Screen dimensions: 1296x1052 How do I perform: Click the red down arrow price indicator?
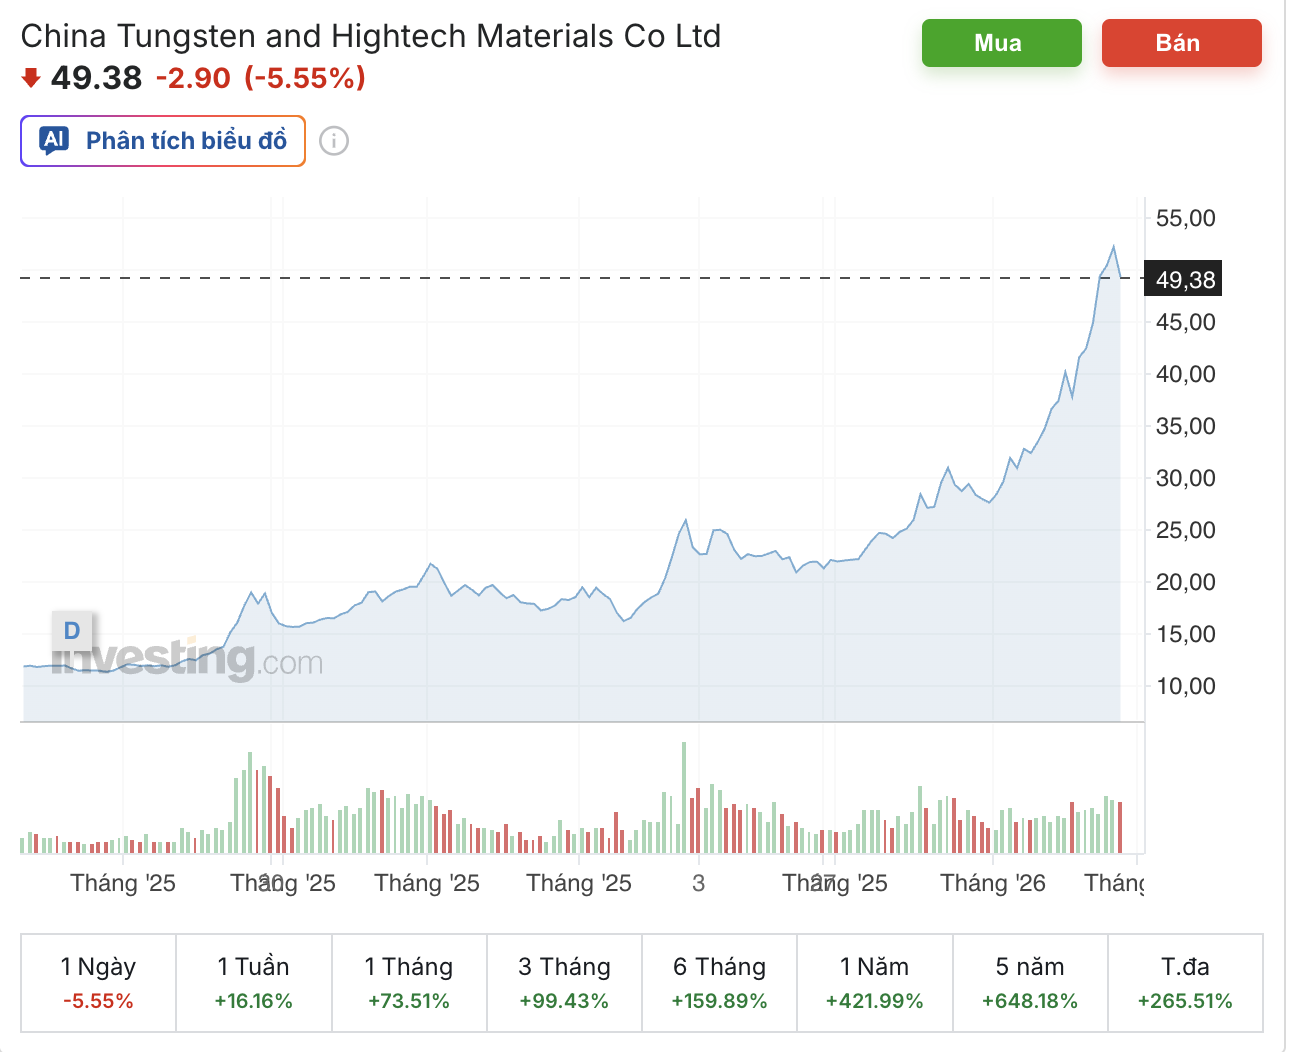point(31,77)
